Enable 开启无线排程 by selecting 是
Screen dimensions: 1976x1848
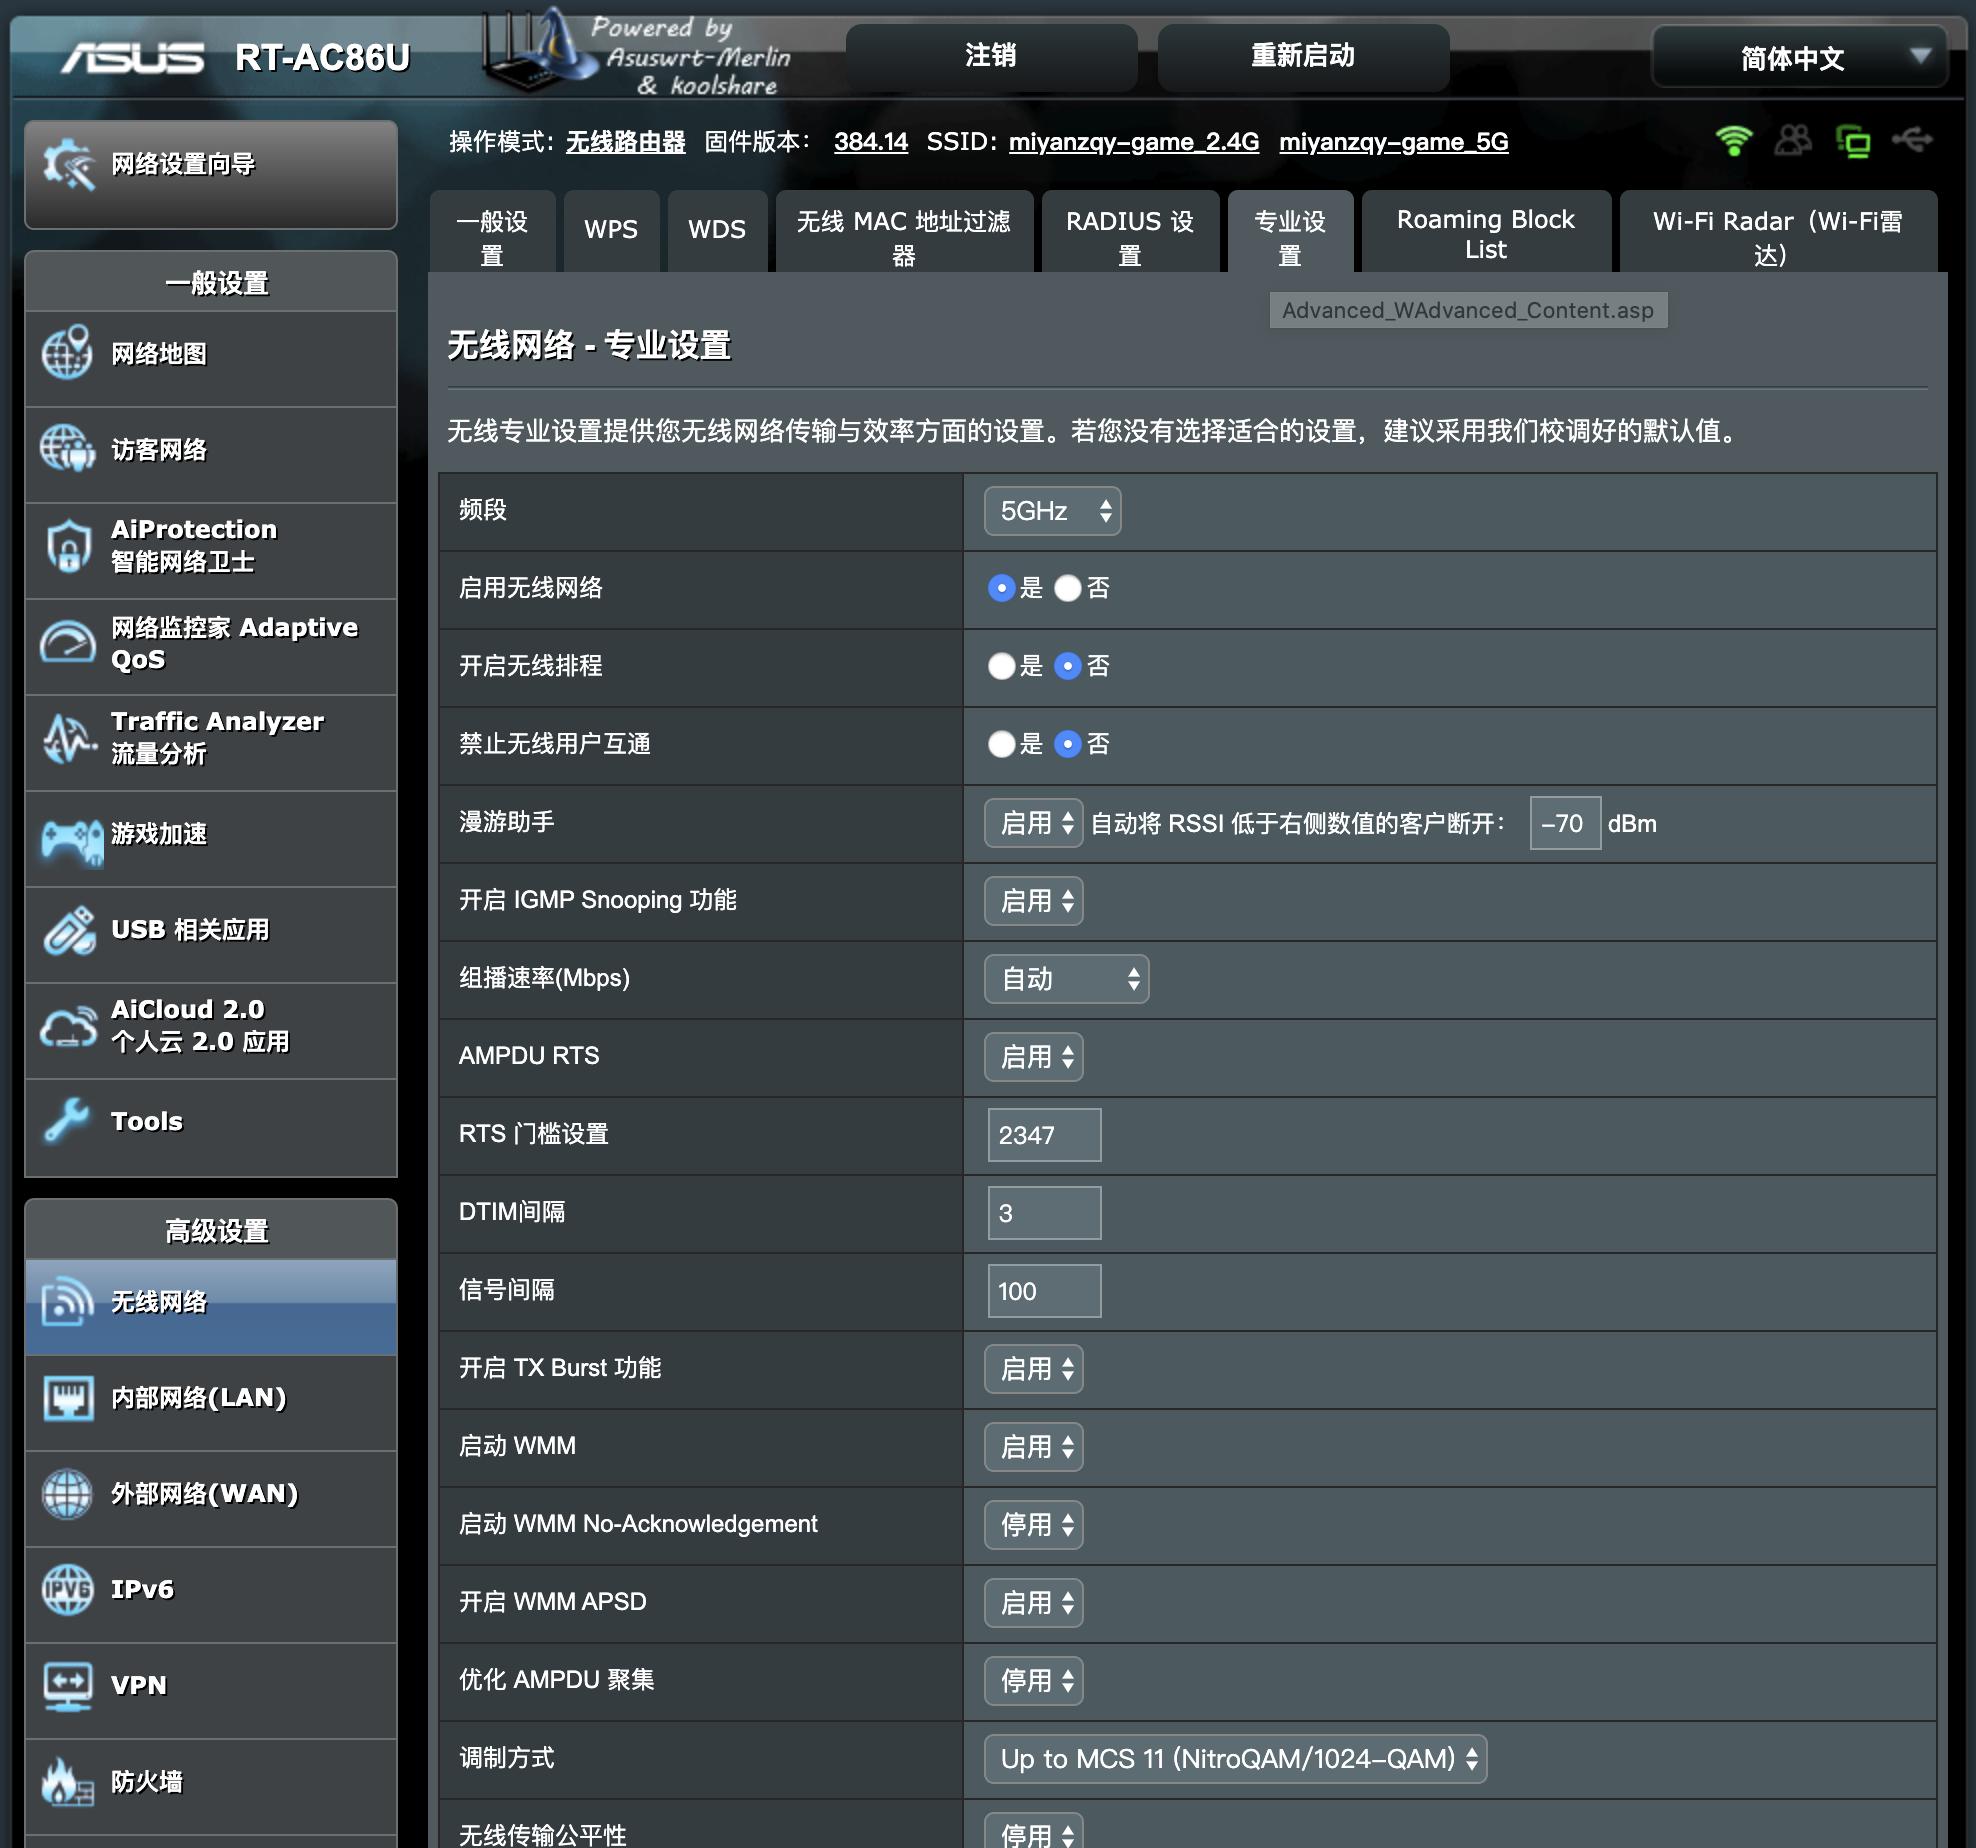click(1001, 666)
